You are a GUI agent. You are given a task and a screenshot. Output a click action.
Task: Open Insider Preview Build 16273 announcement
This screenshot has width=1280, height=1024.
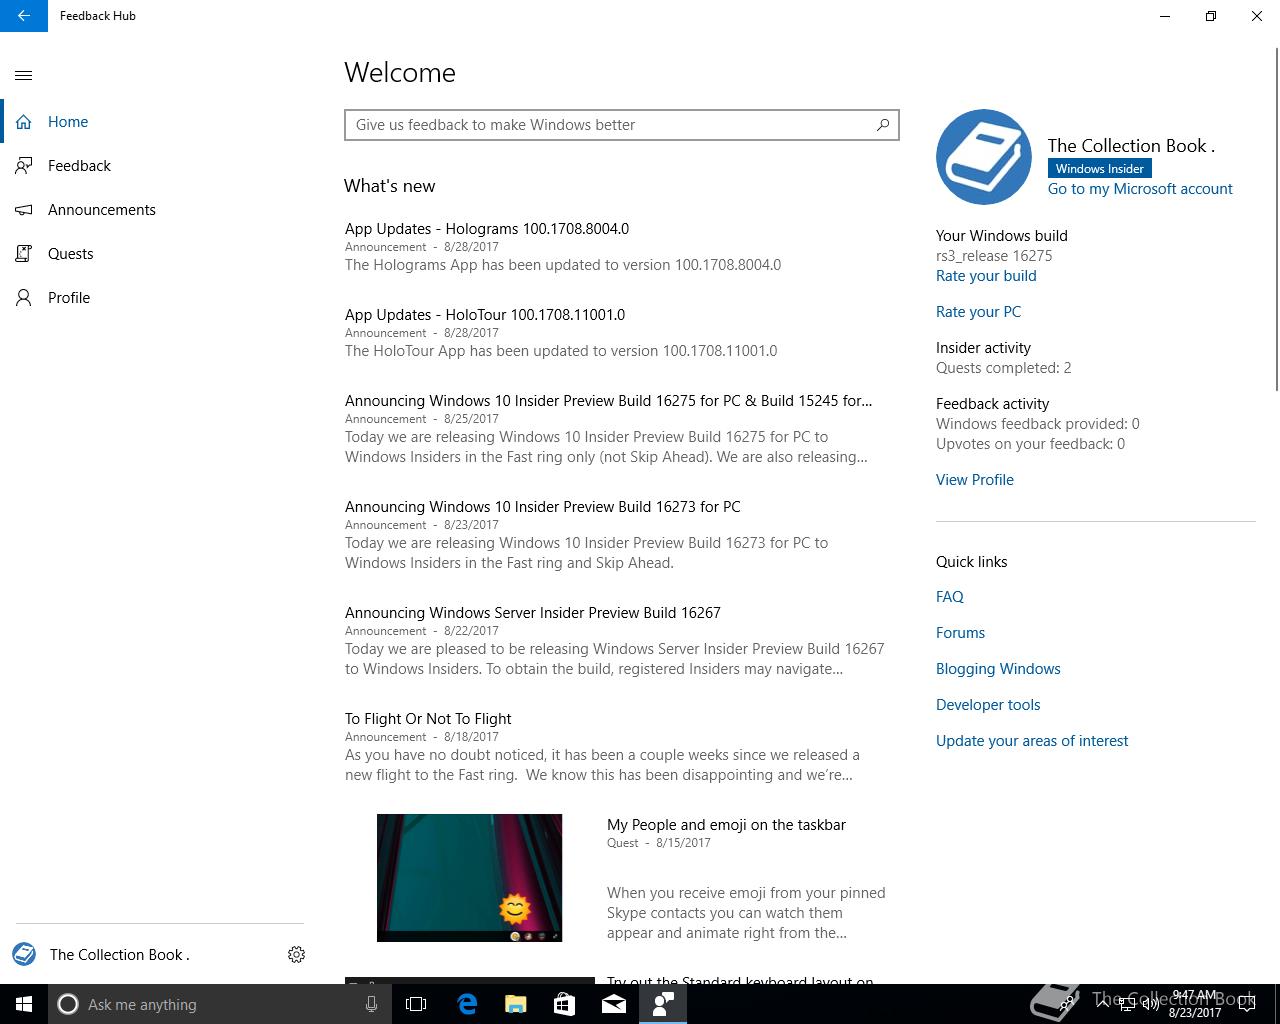(x=543, y=507)
